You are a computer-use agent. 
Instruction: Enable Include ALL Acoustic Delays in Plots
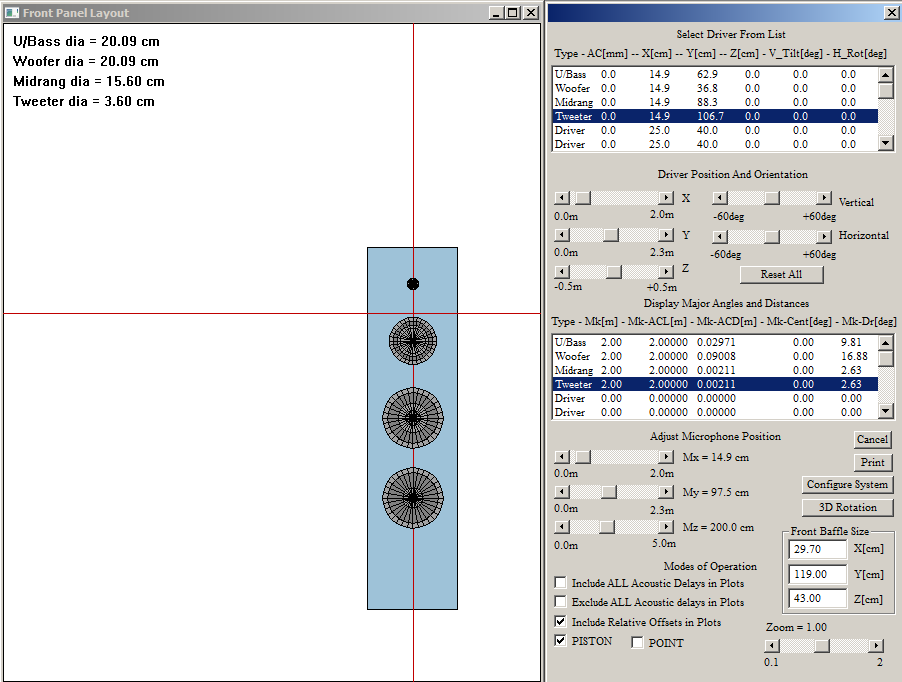click(560, 583)
